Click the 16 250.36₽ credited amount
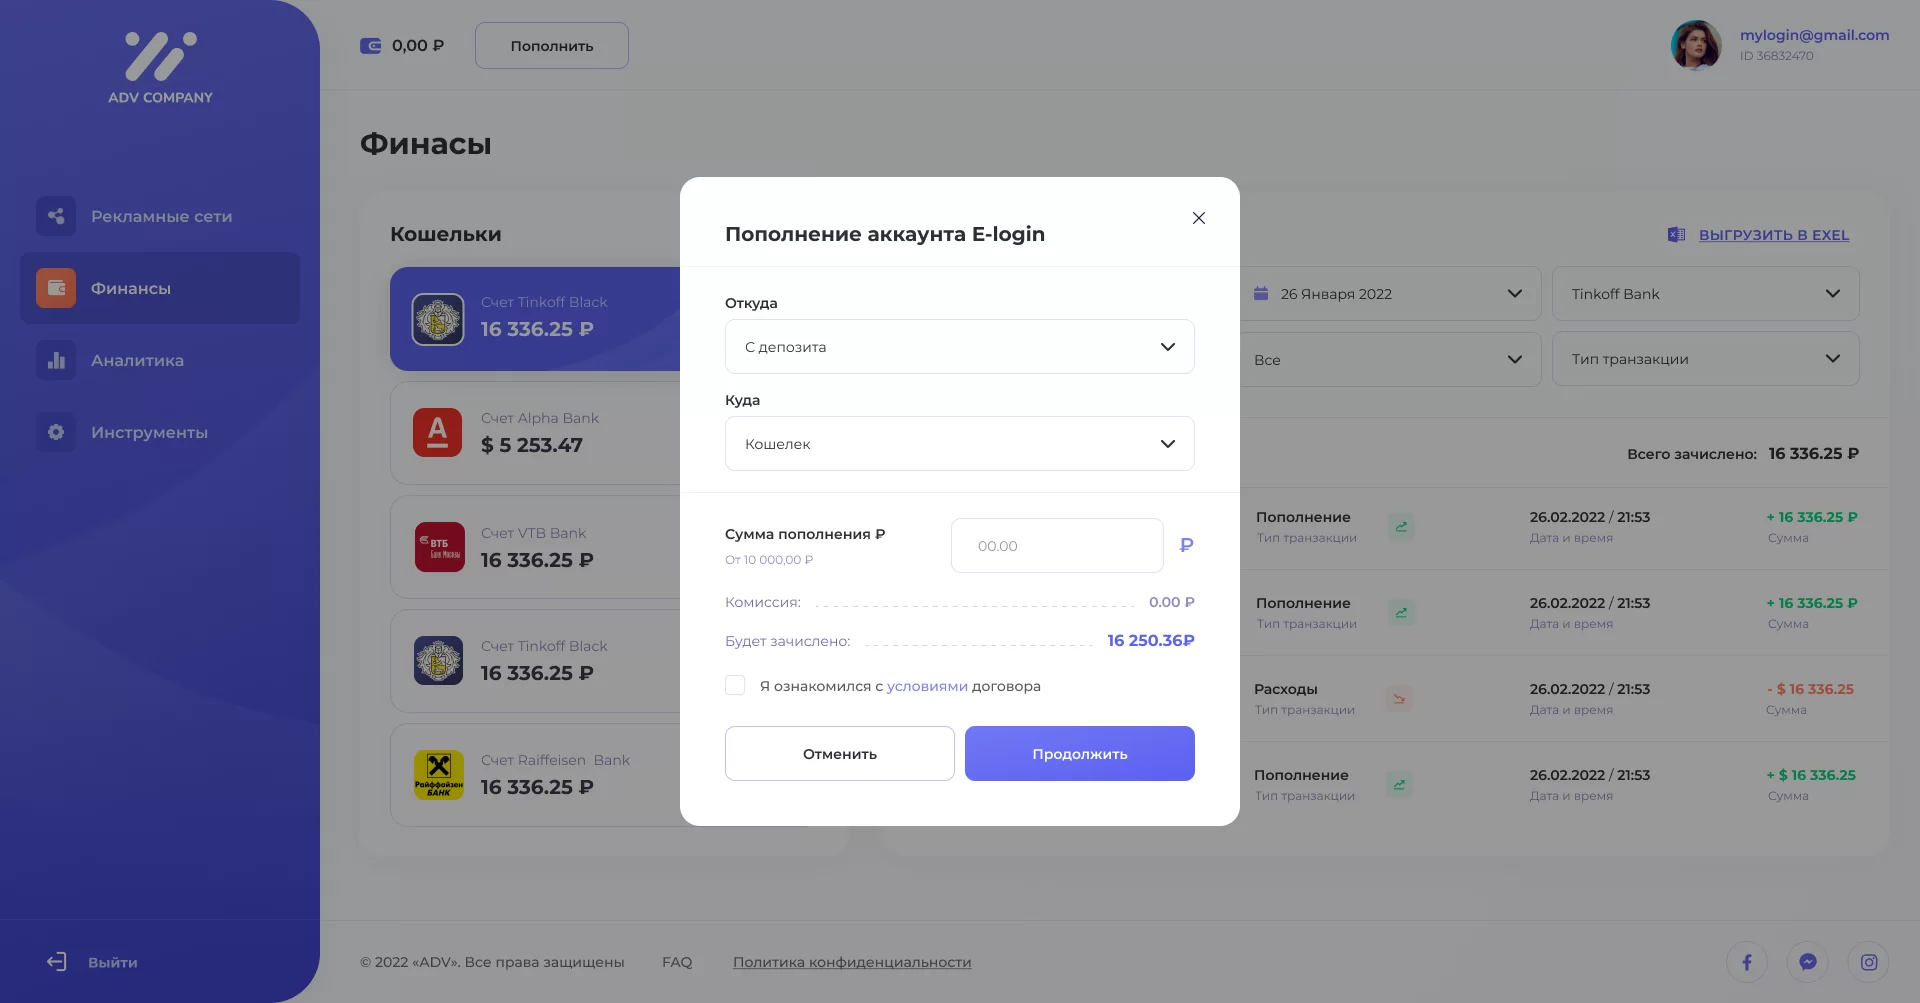Image resolution: width=1920 pixels, height=1003 pixels. (x=1151, y=640)
